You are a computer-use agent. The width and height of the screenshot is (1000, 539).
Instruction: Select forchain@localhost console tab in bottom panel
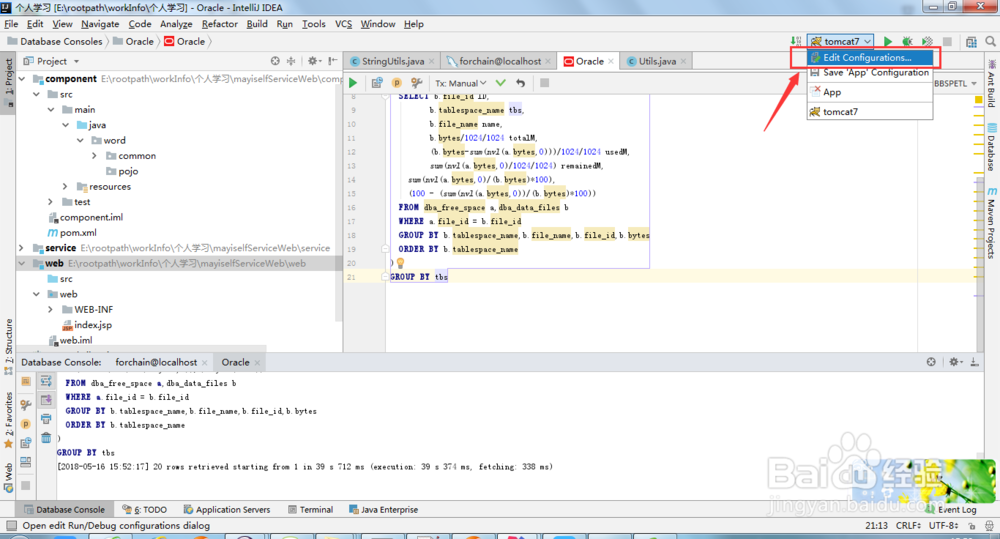point(156,362)
